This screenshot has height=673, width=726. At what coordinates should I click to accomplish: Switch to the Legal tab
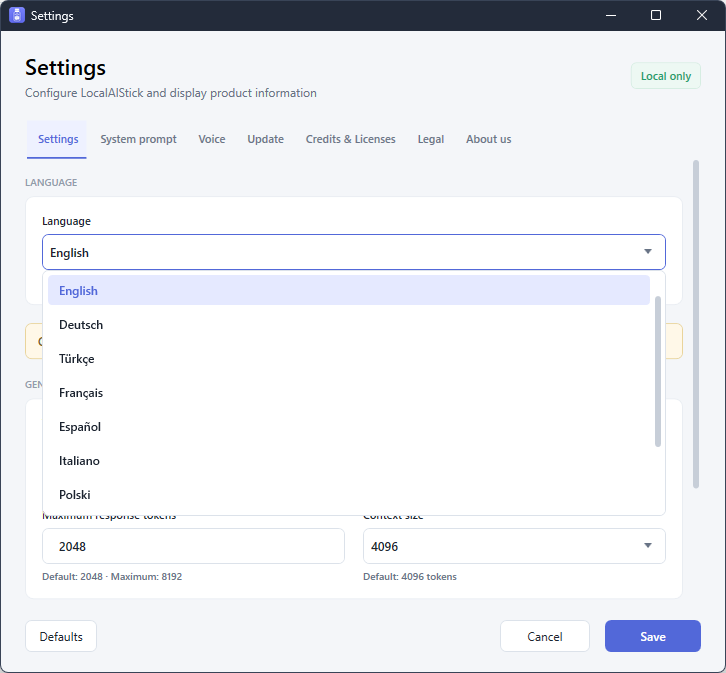click(431, 139)
